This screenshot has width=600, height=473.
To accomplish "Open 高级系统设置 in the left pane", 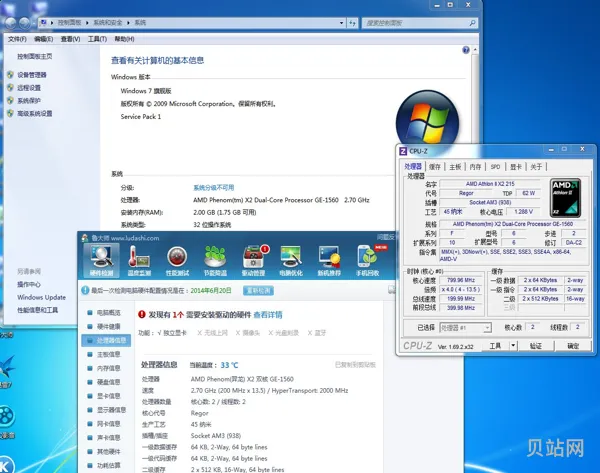I will pyautogui.click(x=34, y=114).
